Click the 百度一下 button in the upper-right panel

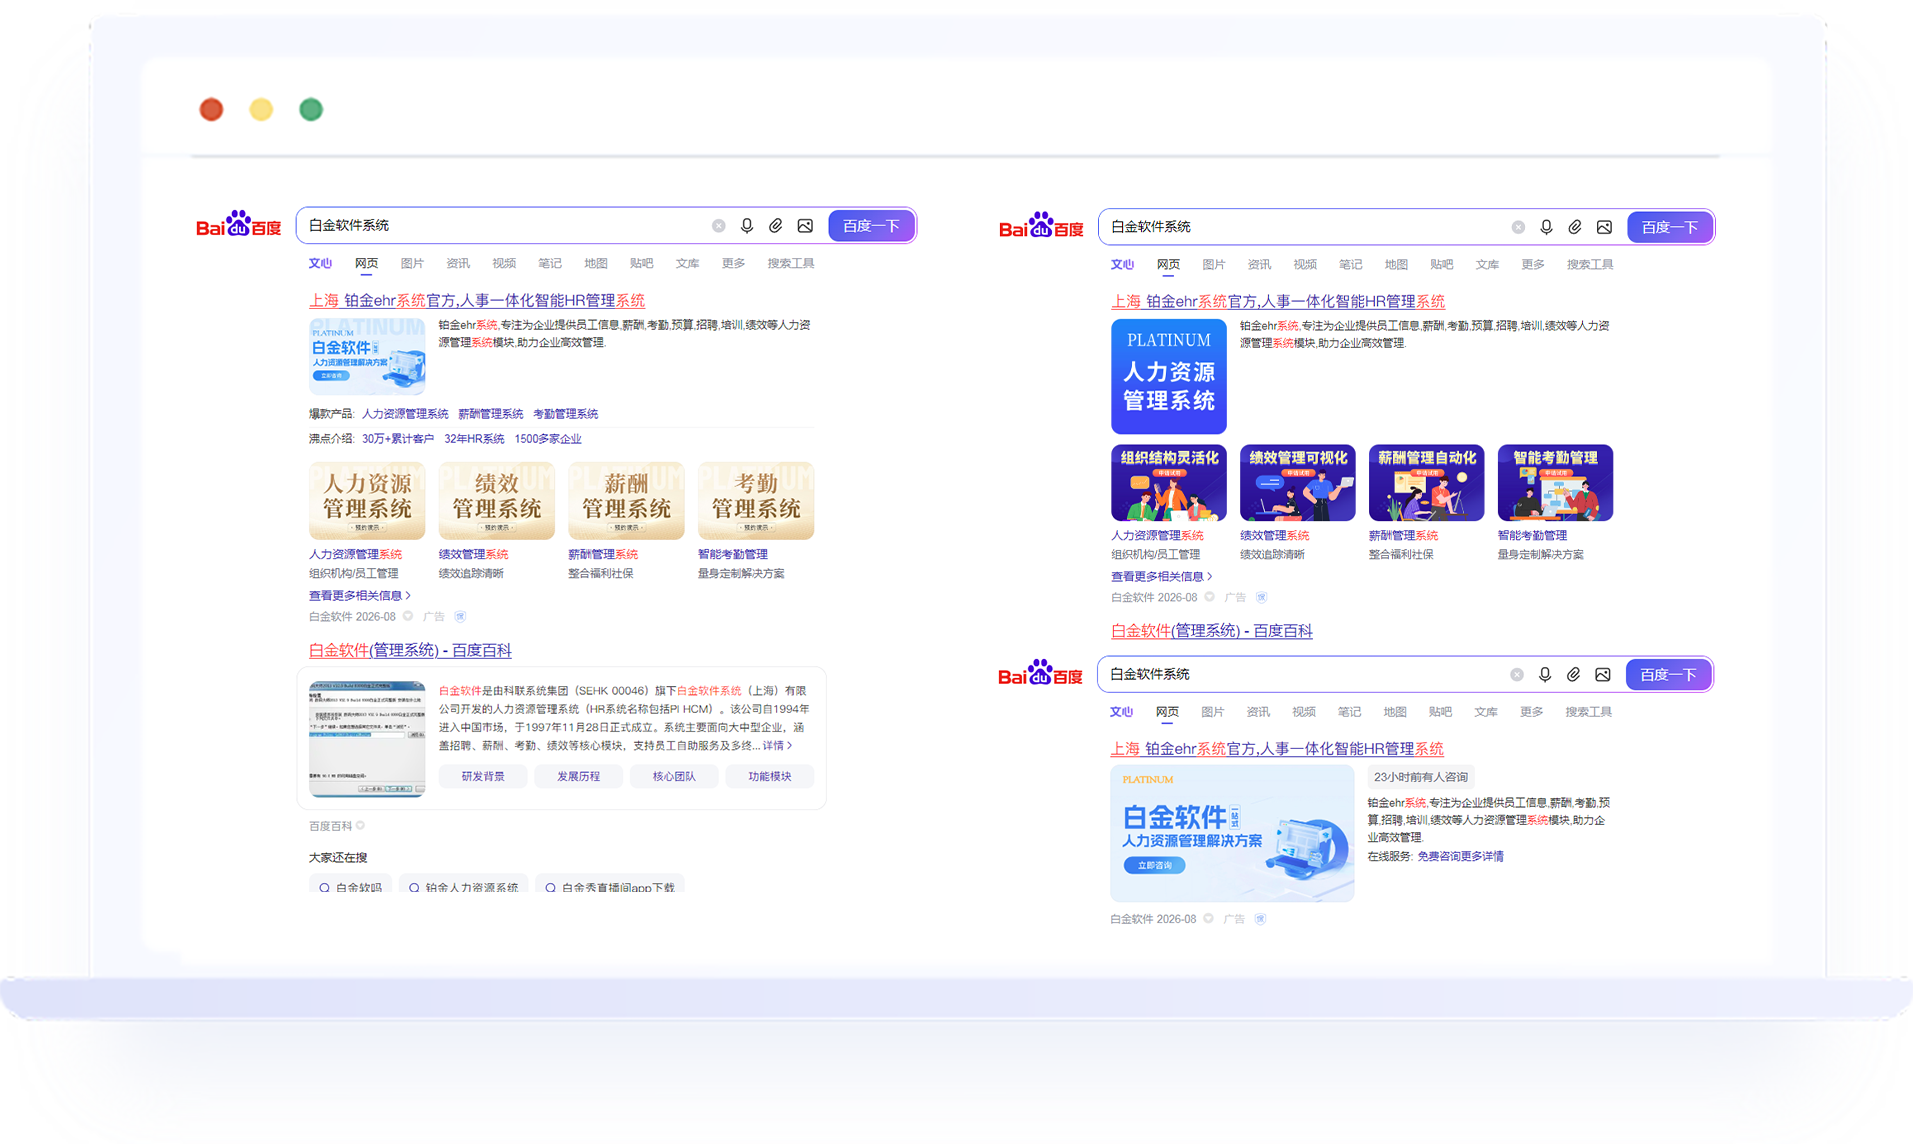(x=1670, y=227)
